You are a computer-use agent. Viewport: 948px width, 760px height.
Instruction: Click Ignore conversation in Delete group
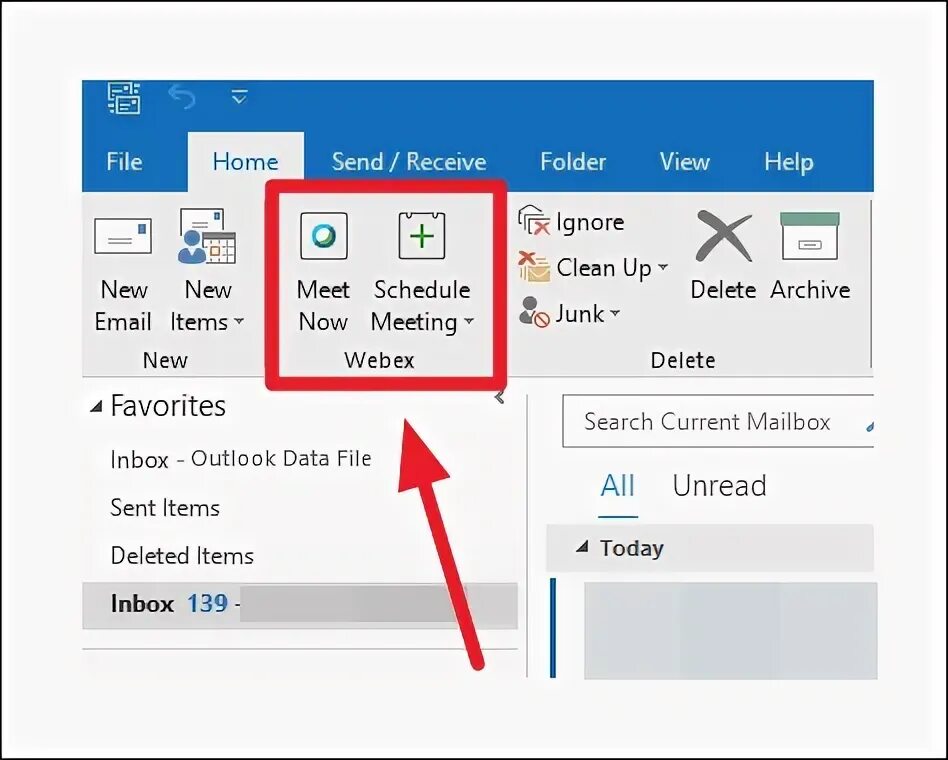(x=571, y=222)
